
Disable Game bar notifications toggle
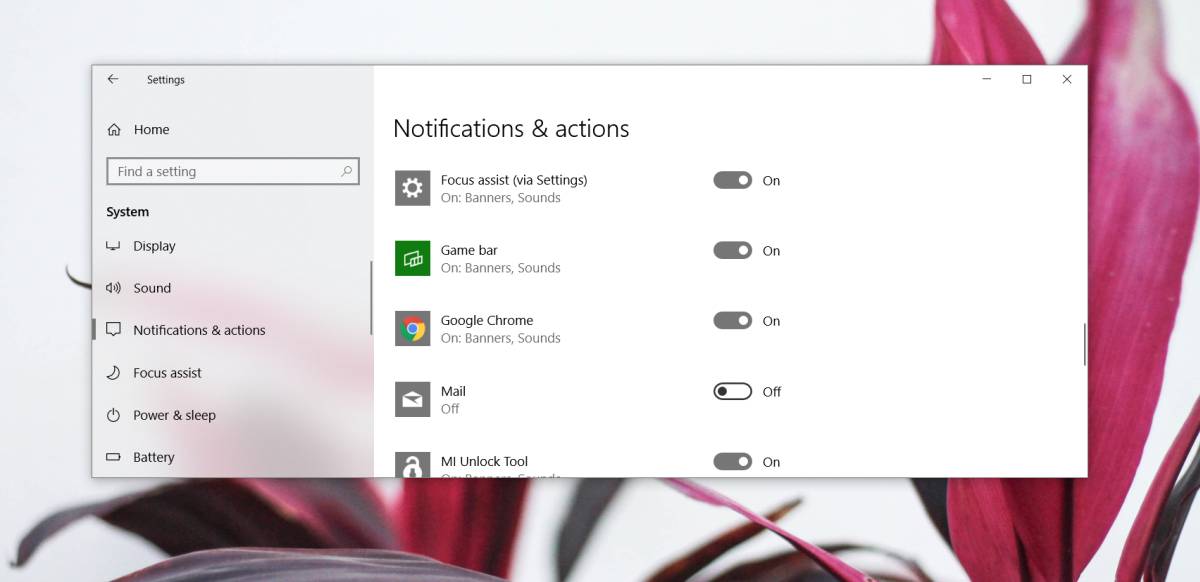pos(732,250)
